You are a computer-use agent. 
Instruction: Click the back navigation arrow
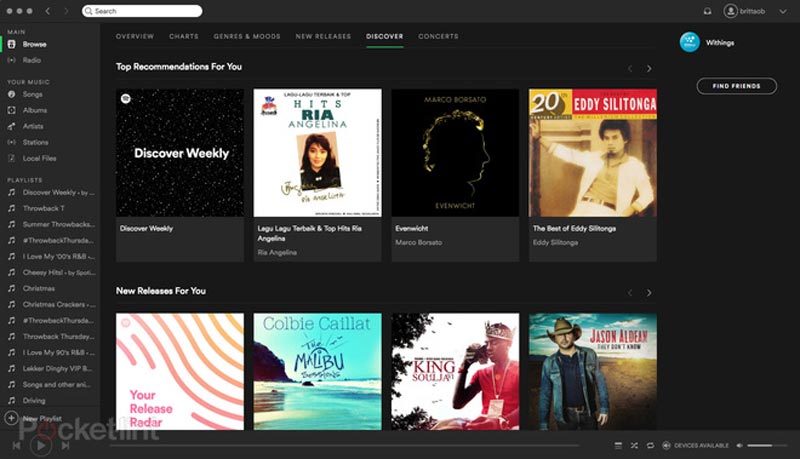[x=48, y=11]
